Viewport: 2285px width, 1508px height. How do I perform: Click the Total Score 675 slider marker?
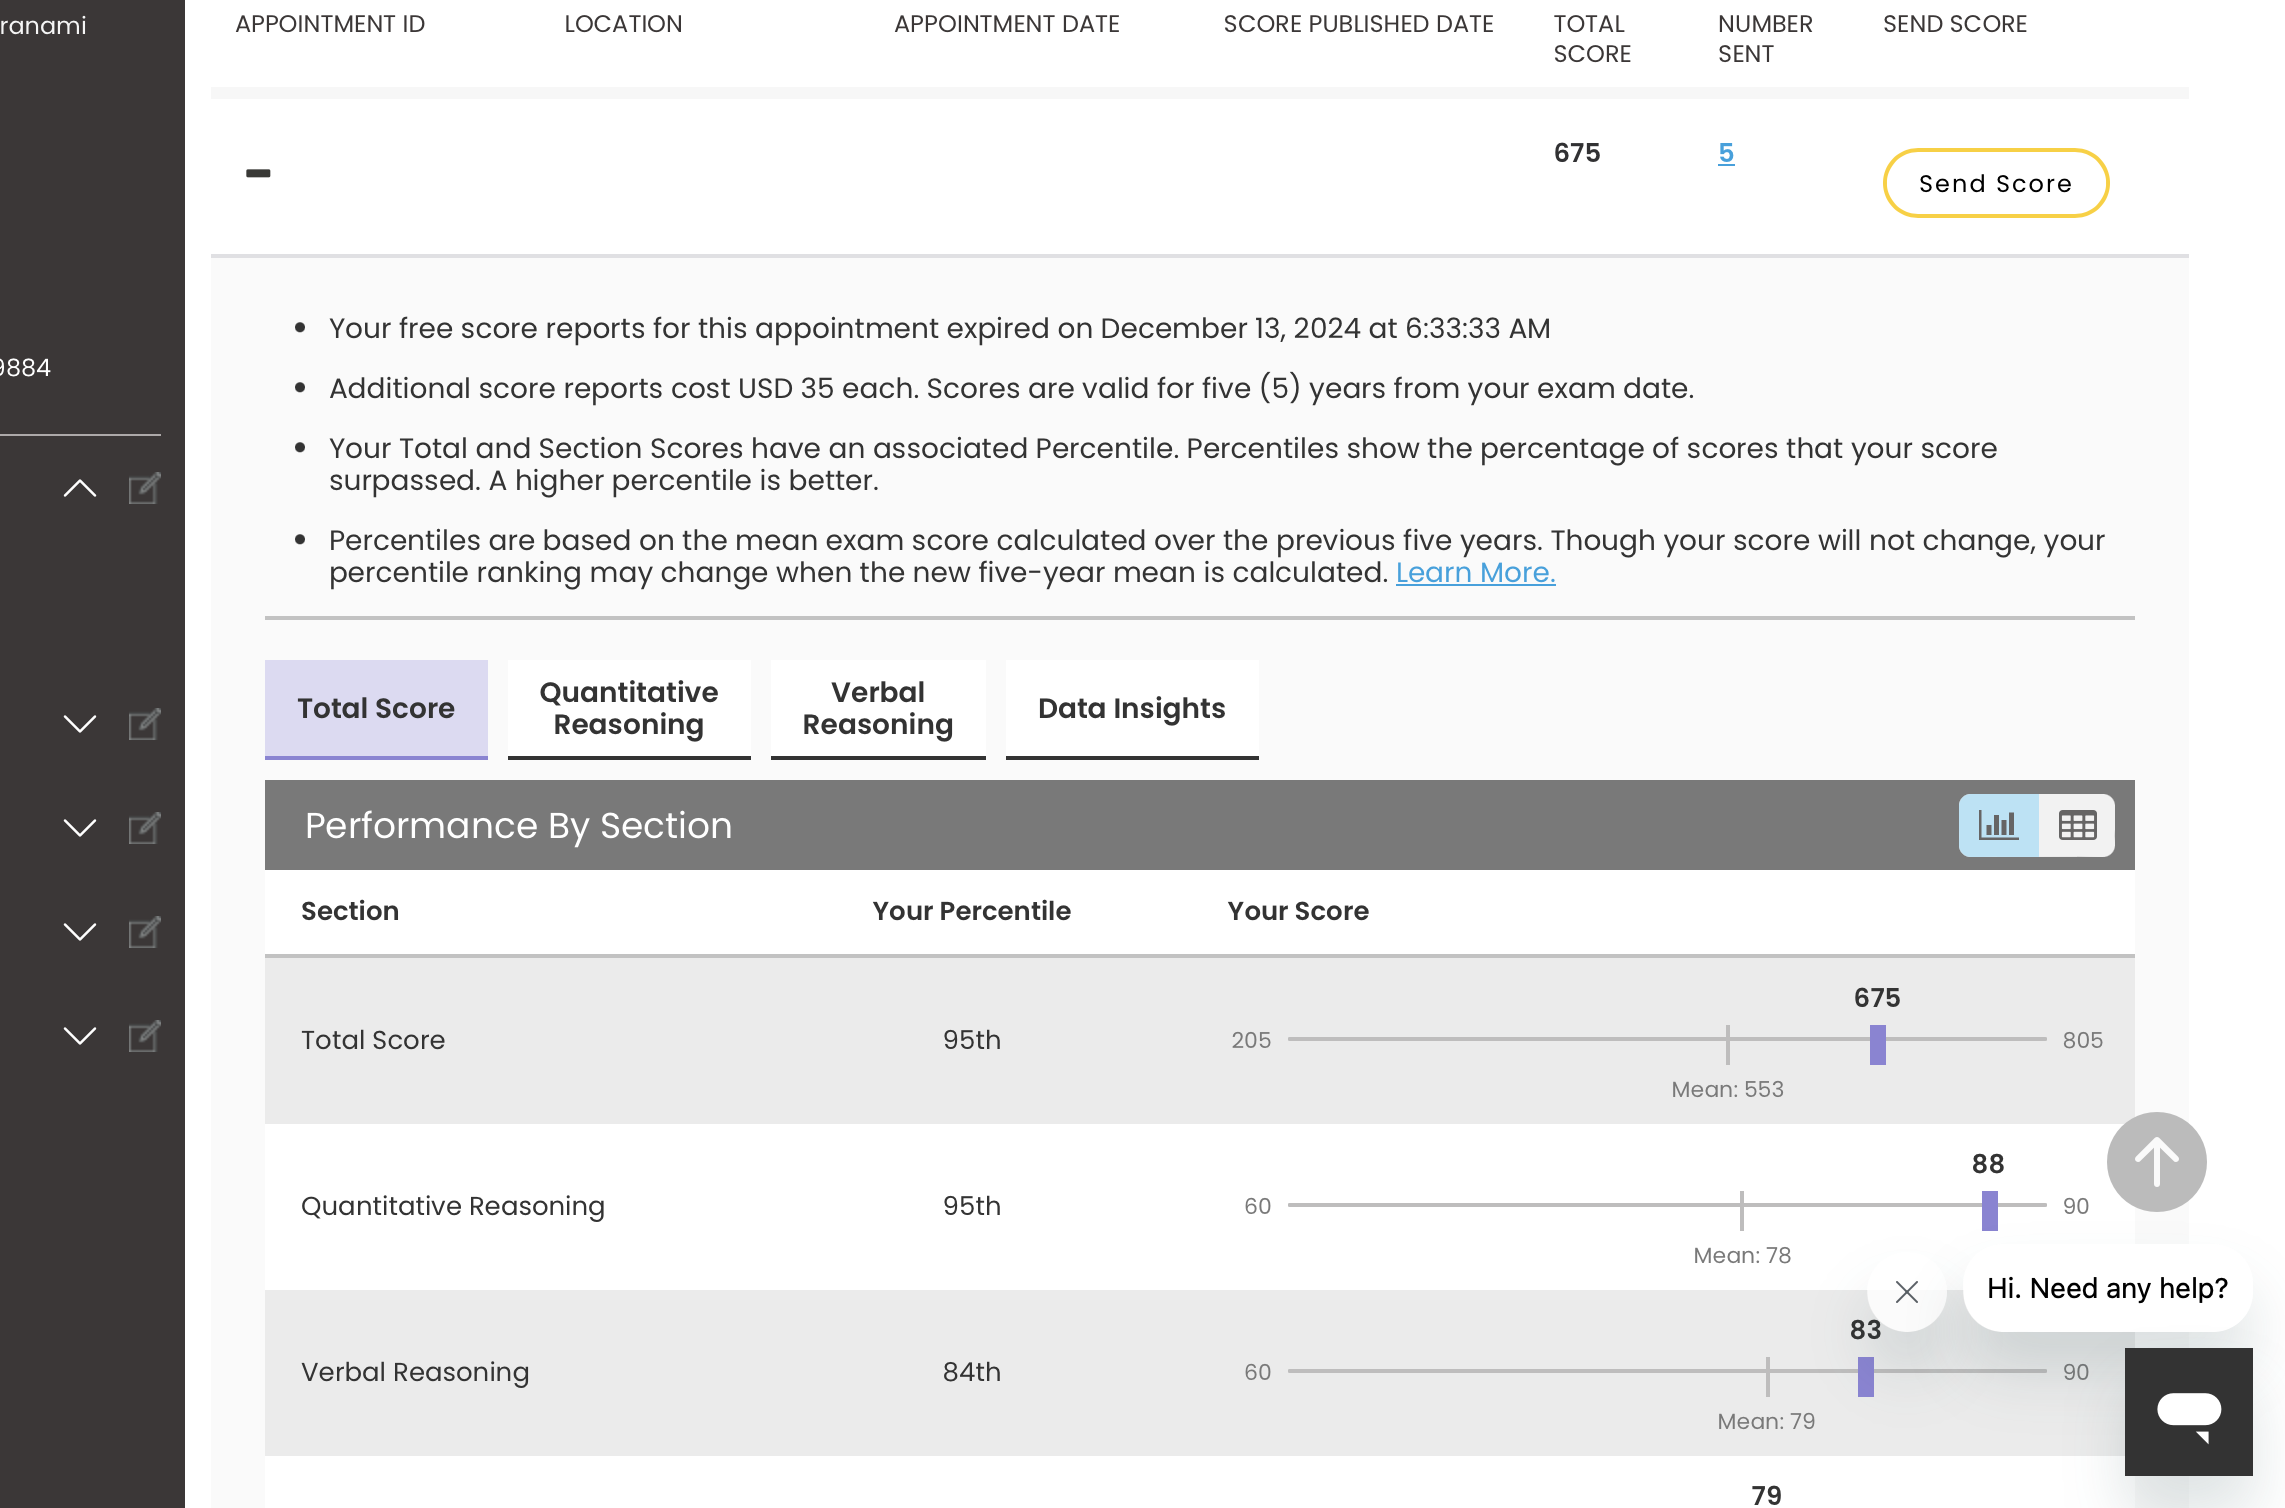[x=1877, y=1044]
